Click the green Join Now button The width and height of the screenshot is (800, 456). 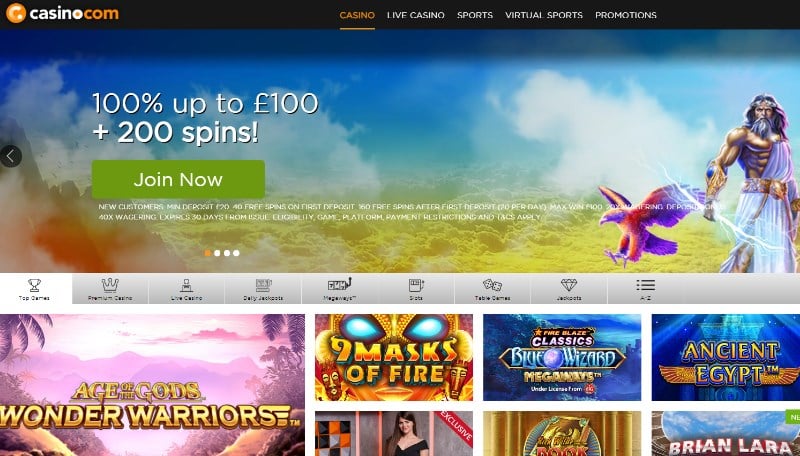[x=178, y=180]
